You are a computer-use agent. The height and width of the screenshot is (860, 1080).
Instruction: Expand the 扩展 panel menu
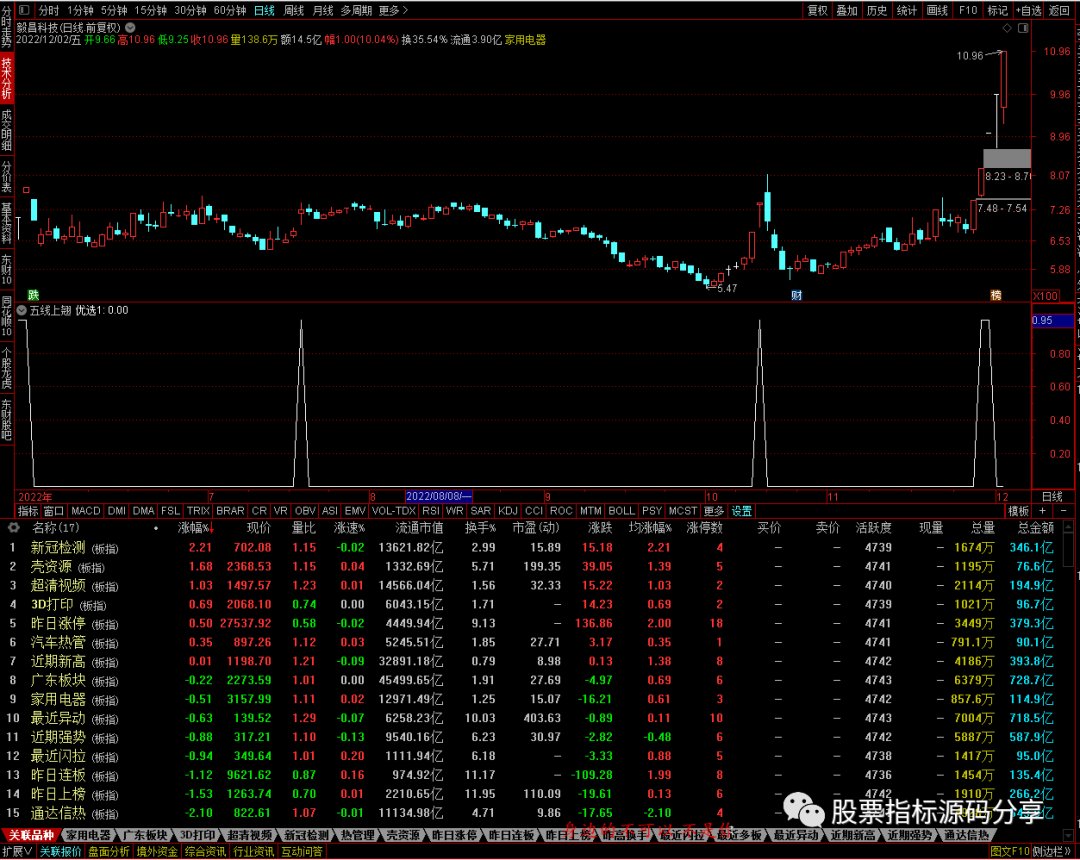pos(17,852)
